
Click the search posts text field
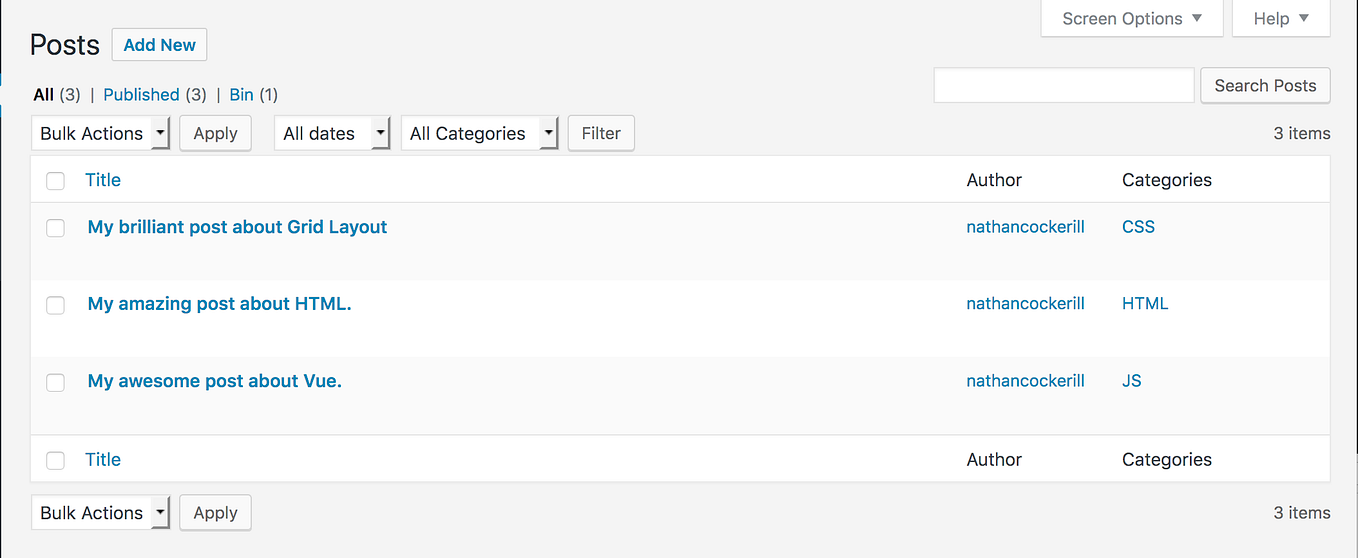coord(1063,86)
